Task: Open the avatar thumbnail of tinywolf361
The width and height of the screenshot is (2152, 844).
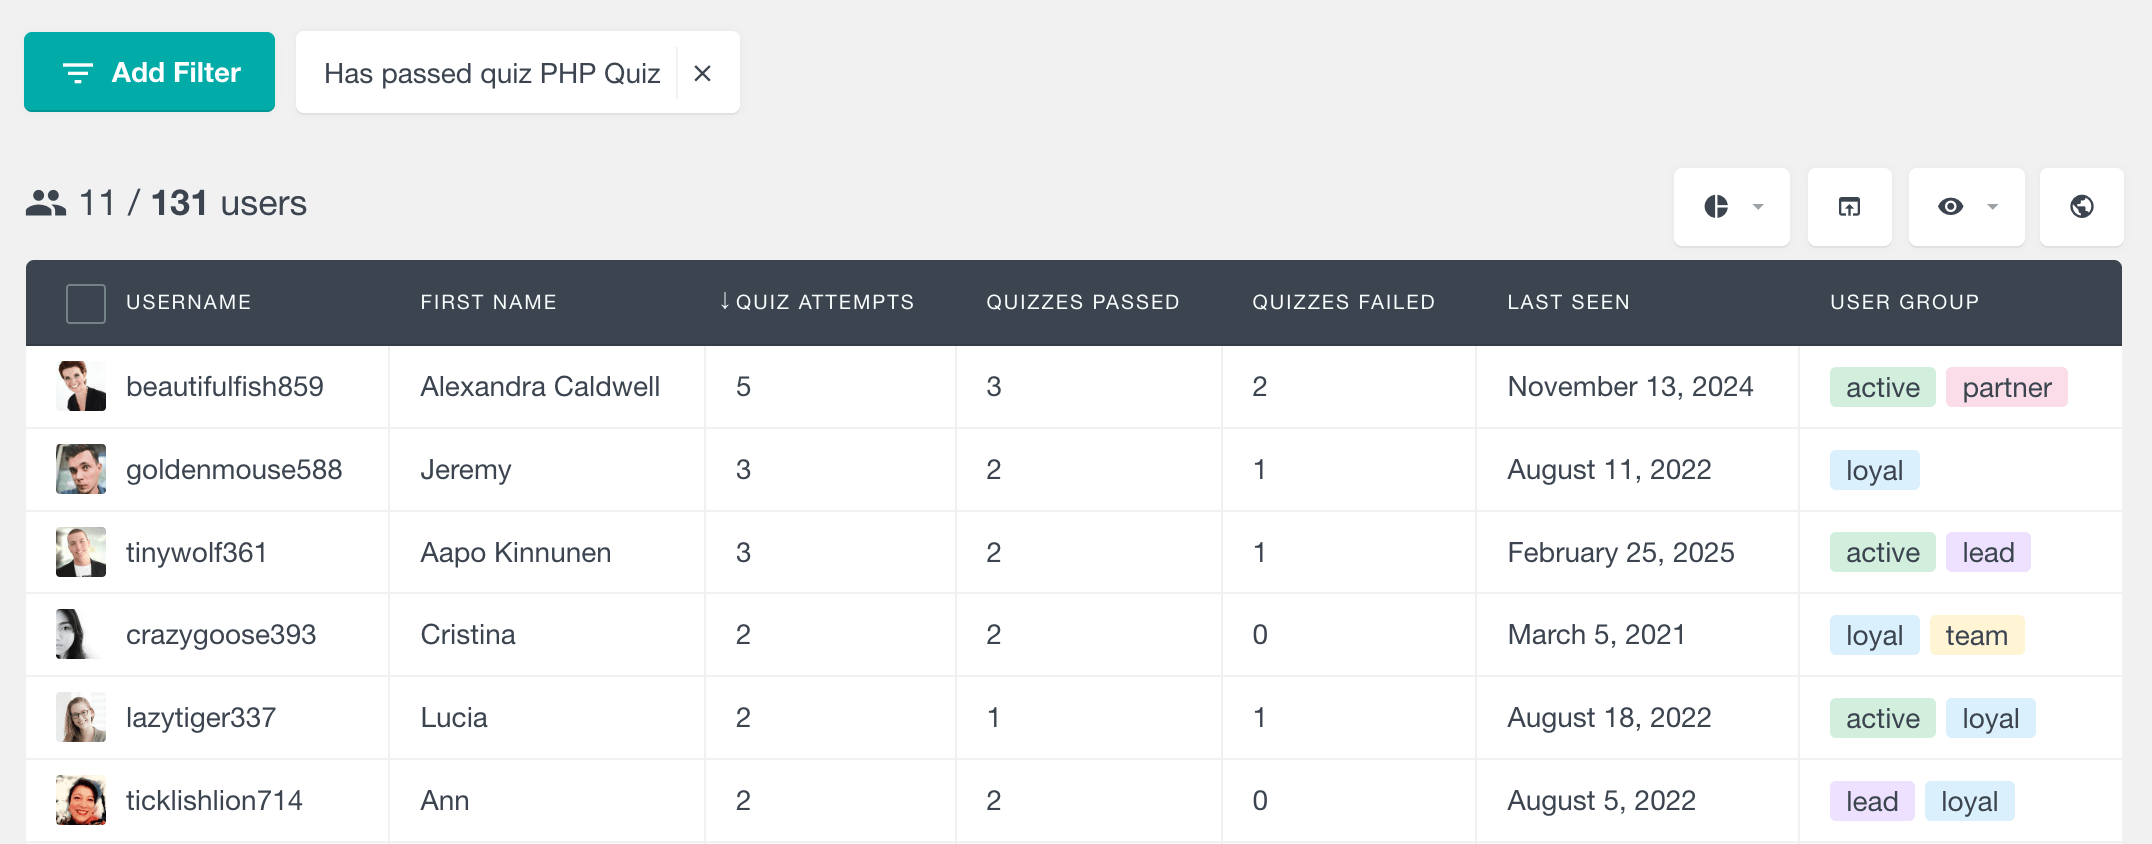Action: tap(81, 551)
